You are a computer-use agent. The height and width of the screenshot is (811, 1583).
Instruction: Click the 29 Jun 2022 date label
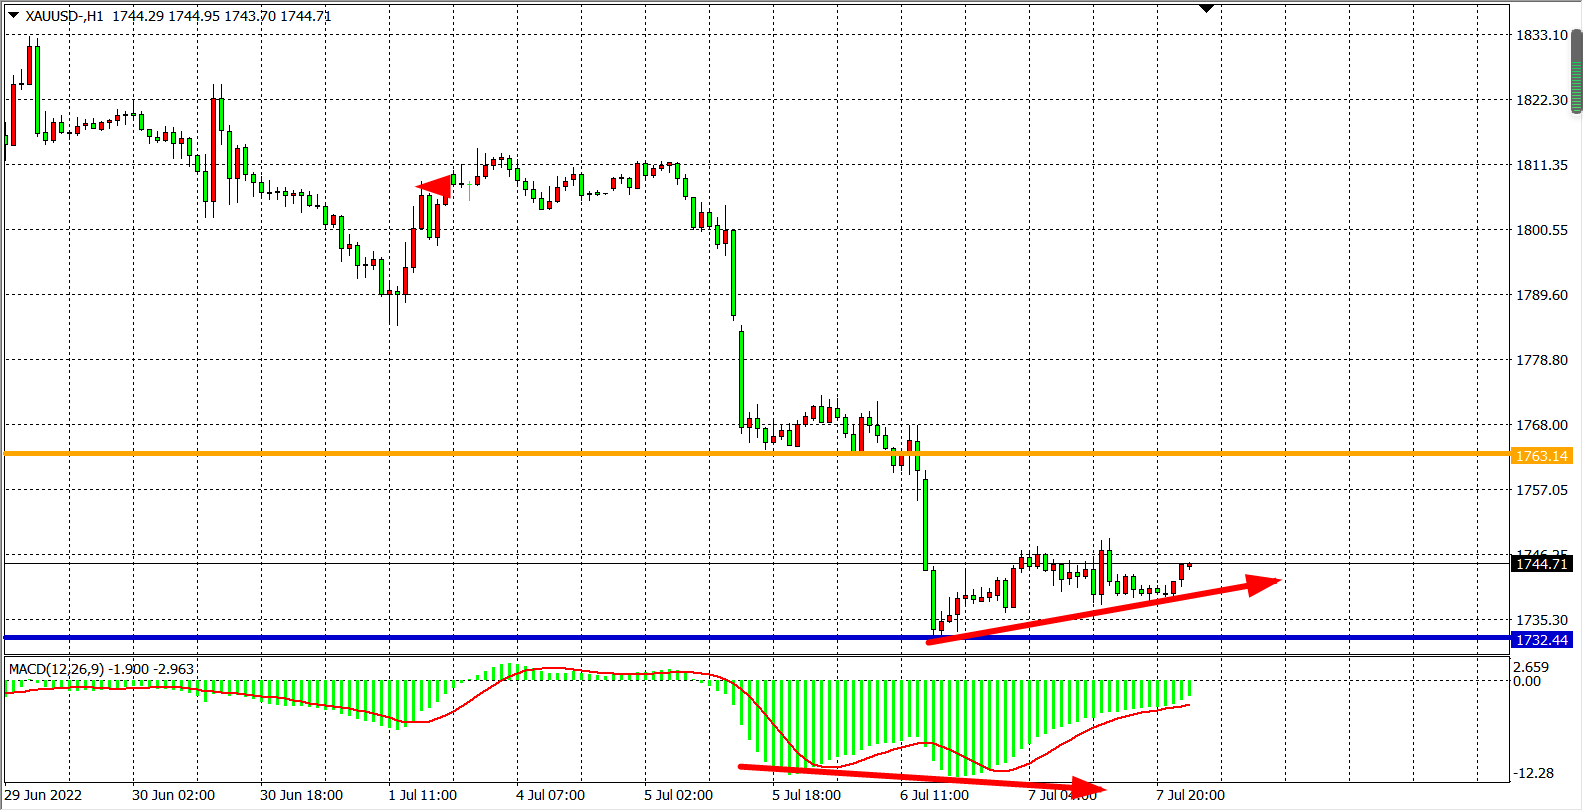click(43, 795)
